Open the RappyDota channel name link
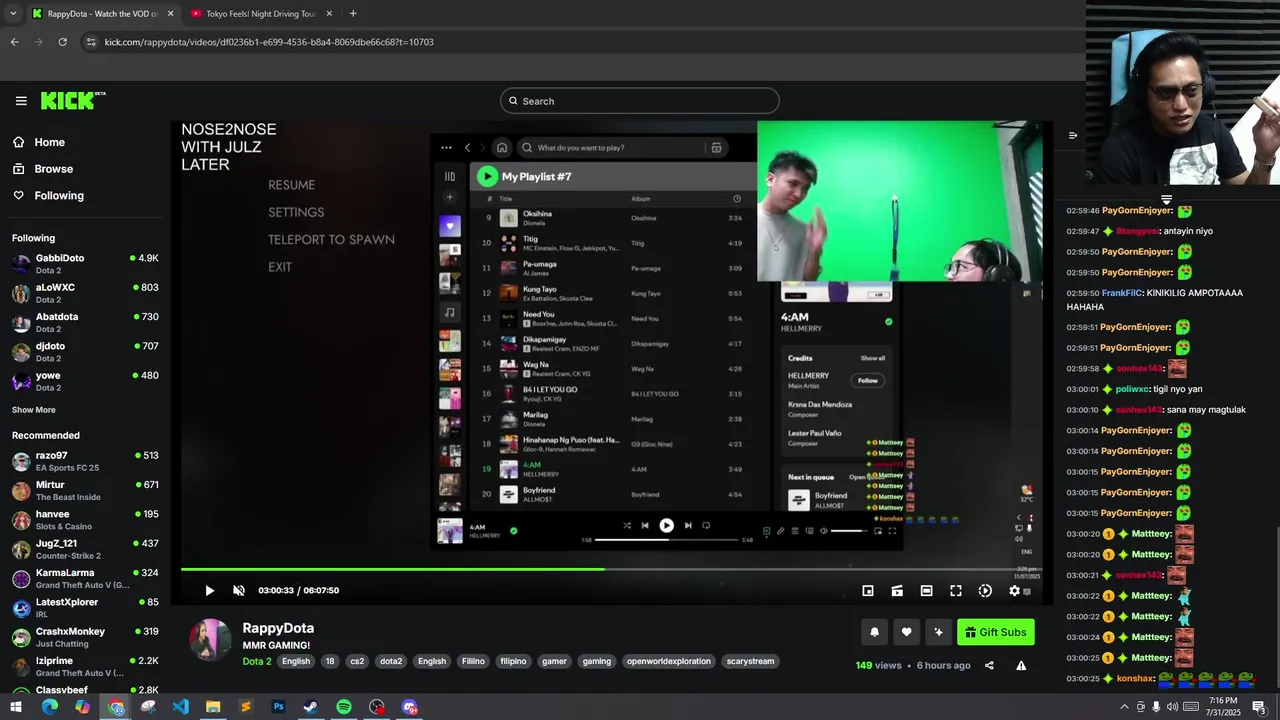Screen dimensions: 1280x720 (278, 628)
